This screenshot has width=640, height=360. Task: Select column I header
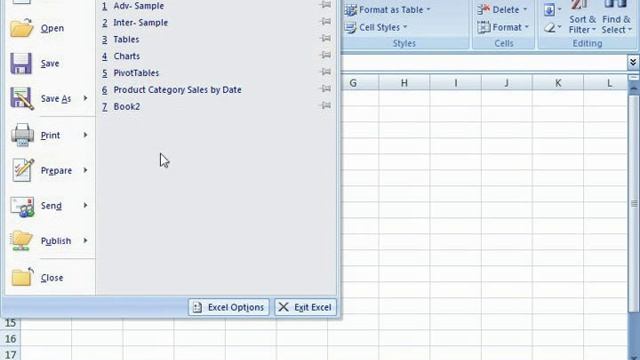[x=456, y=83]
